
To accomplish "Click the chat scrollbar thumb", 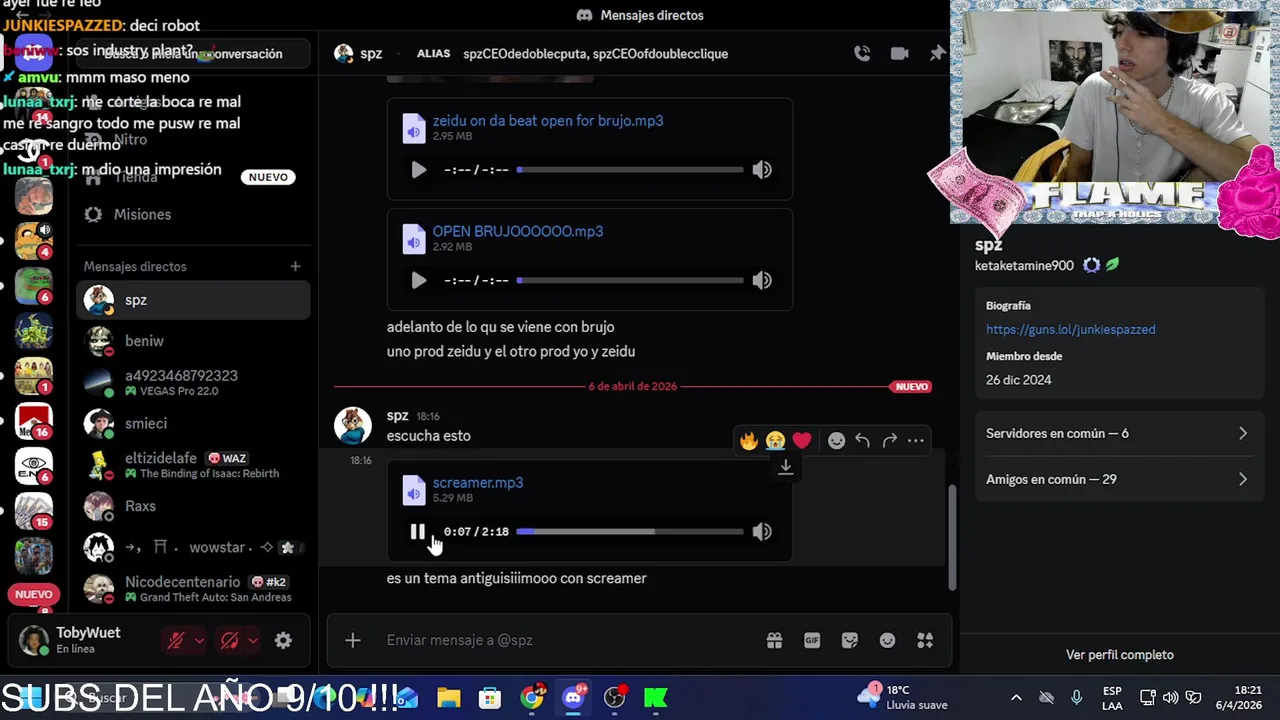I will [x=952, y=537].
